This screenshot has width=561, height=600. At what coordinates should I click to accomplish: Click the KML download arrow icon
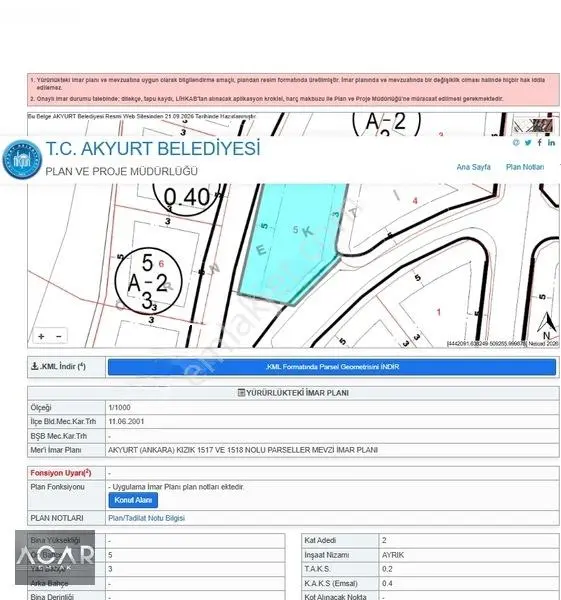(x=34, y=366)
